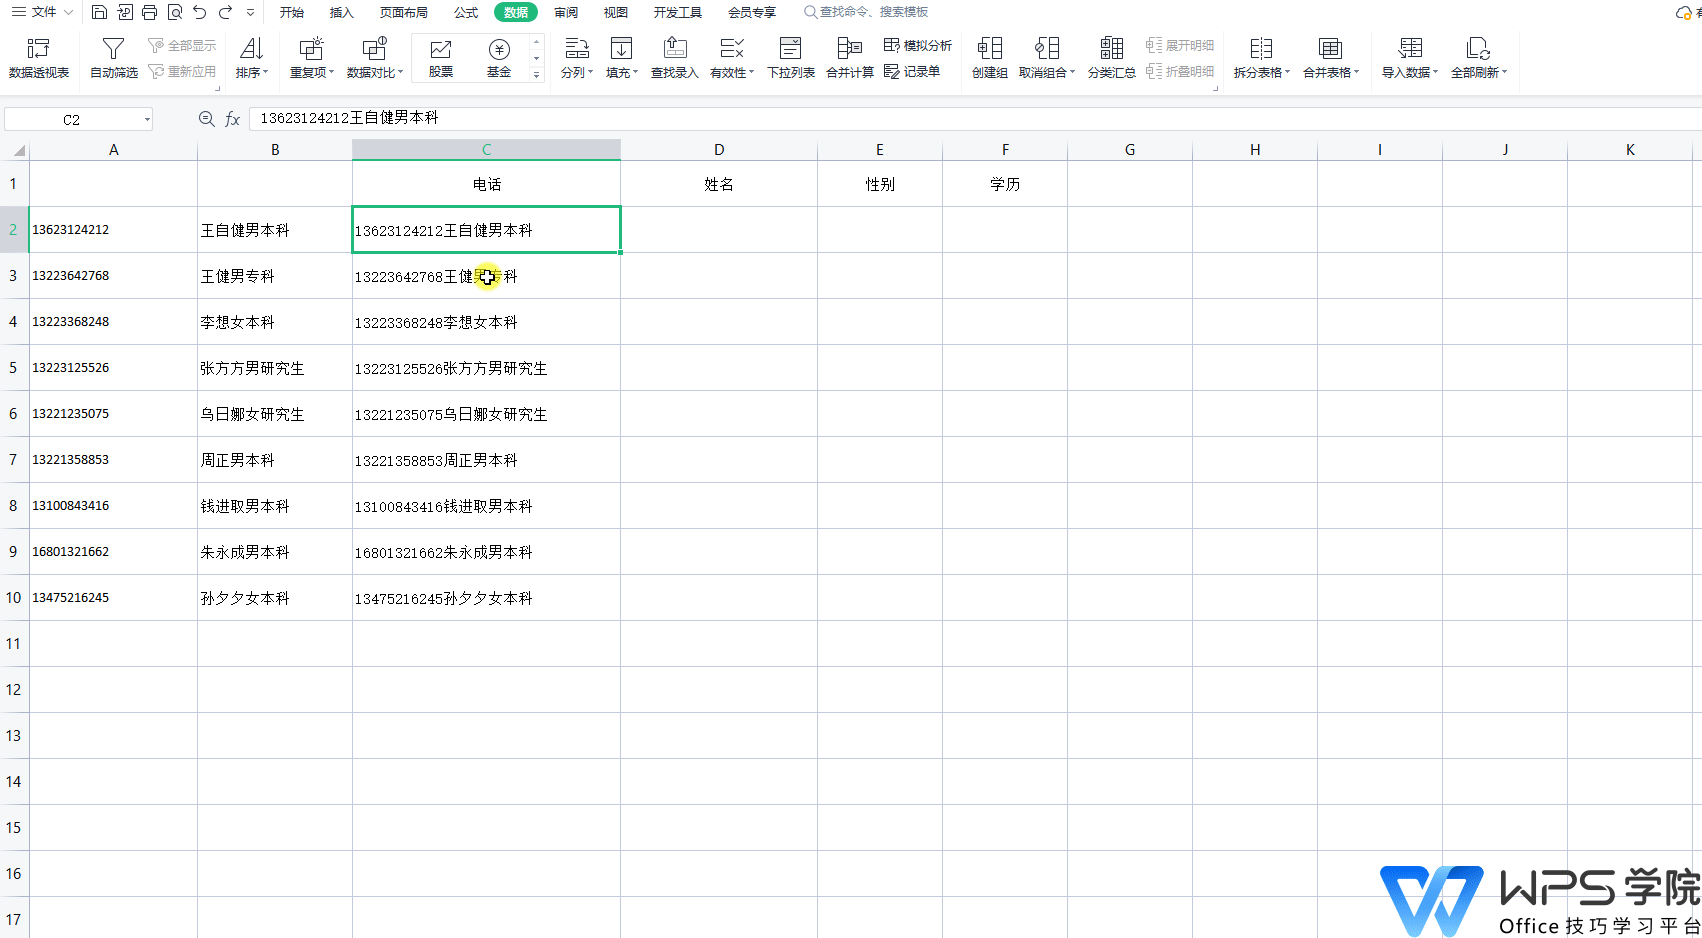1702x938 pixels.
Task: Click cell A10 with 13475216245
Action: [113, 598]
